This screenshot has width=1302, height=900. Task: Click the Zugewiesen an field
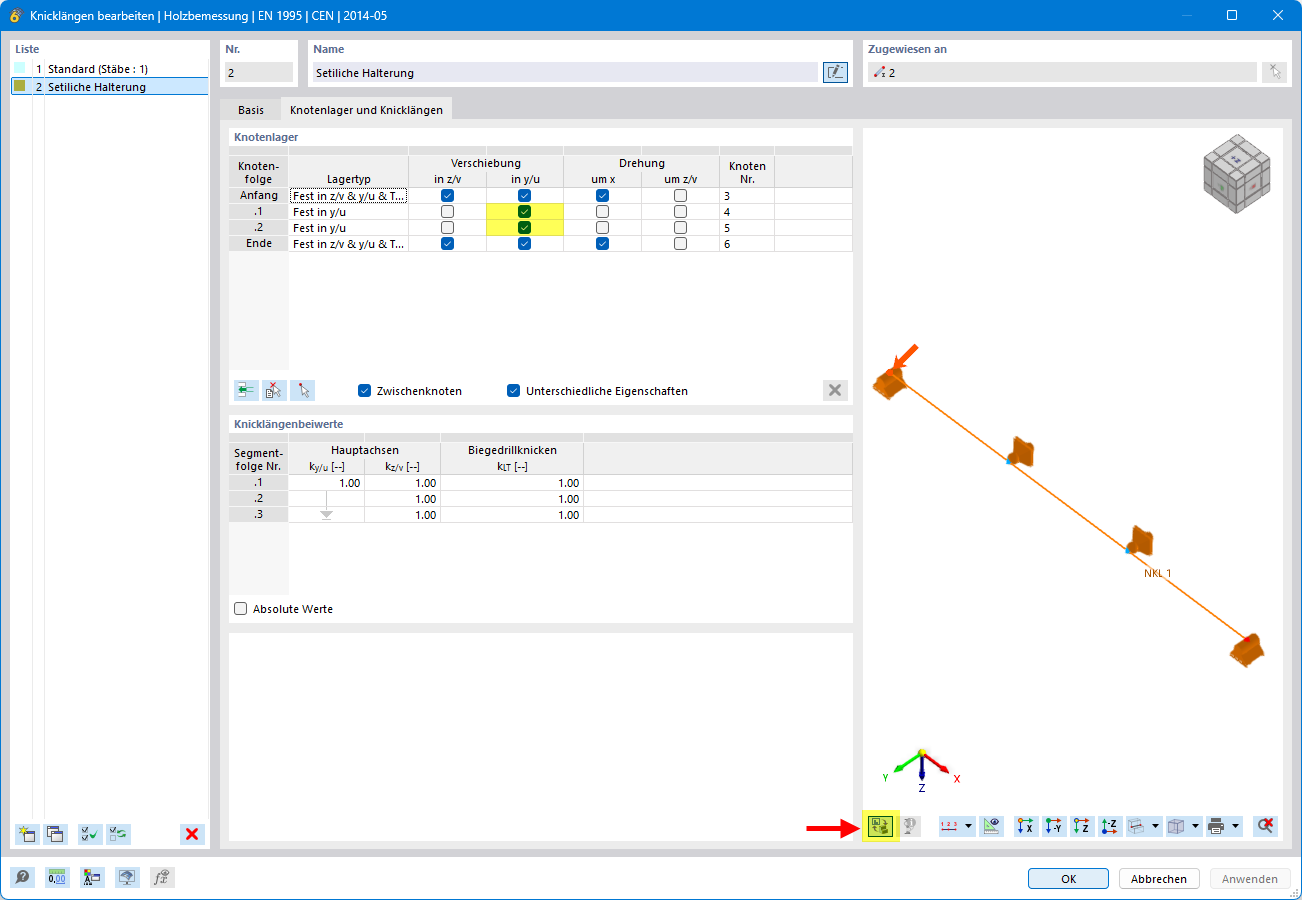1062,72
